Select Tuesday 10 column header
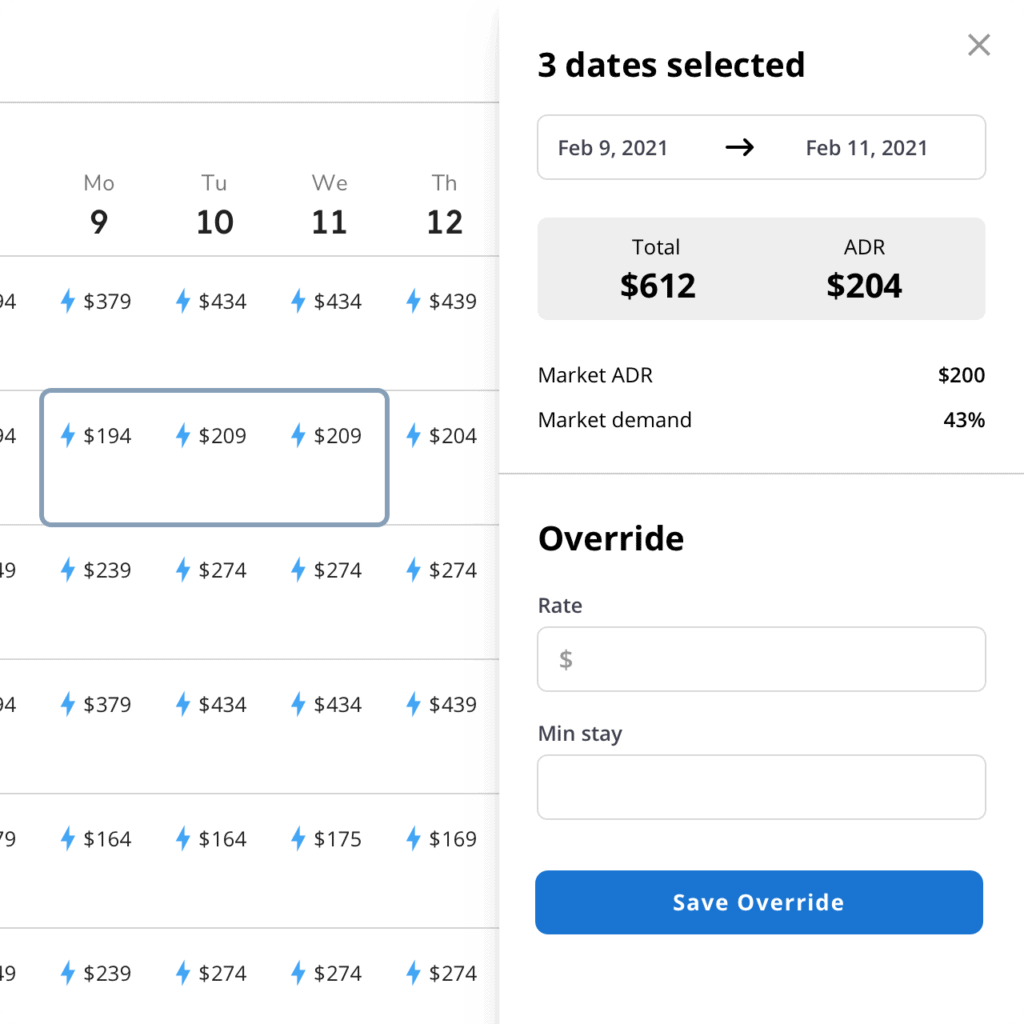 click(x=214, y=205)
